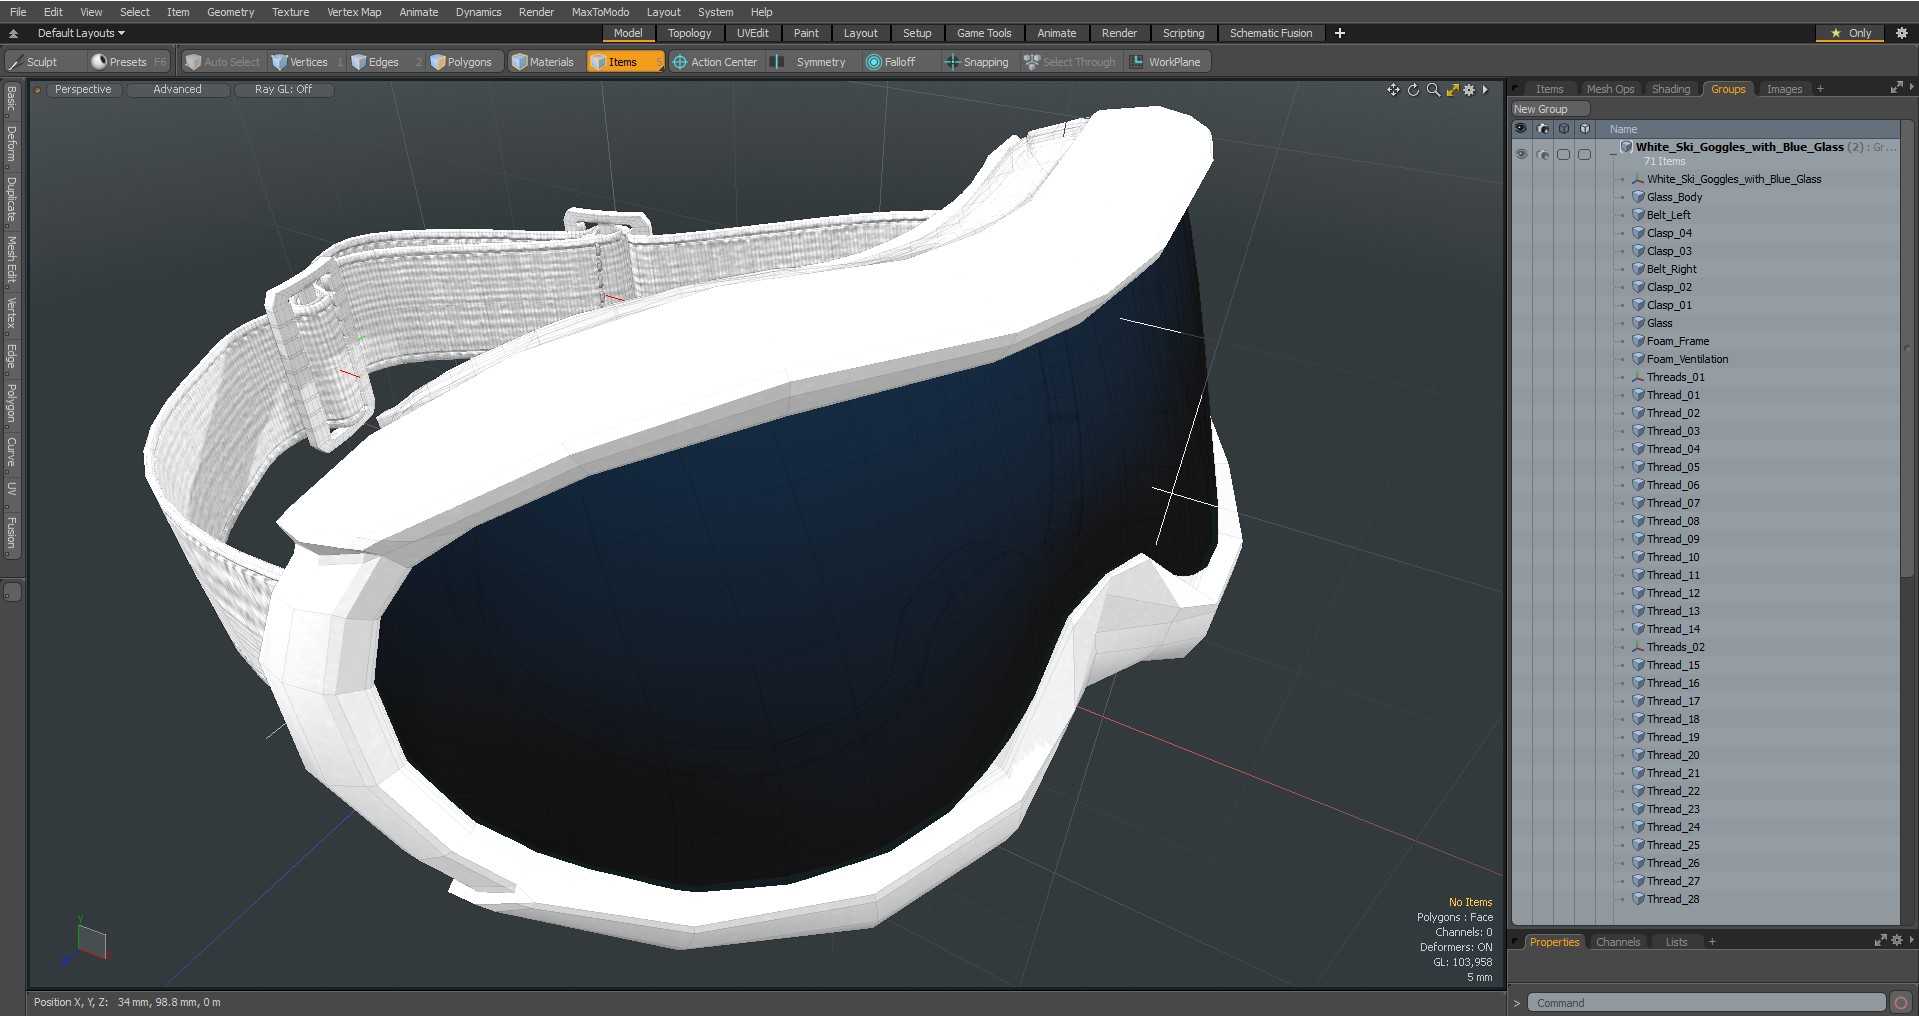Click the command record button
Screen dimensions: 1919x1016
coord(1901,1003)
